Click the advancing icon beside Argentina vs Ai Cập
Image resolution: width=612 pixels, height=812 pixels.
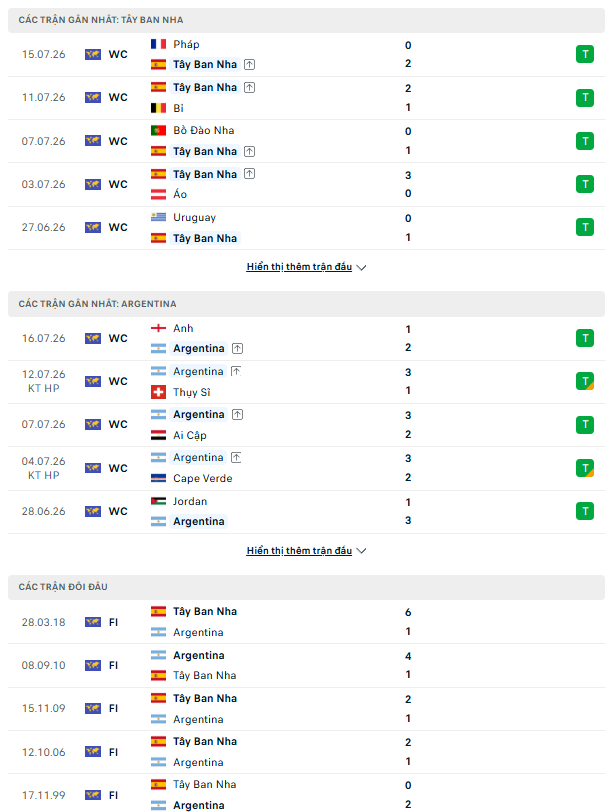237,415
